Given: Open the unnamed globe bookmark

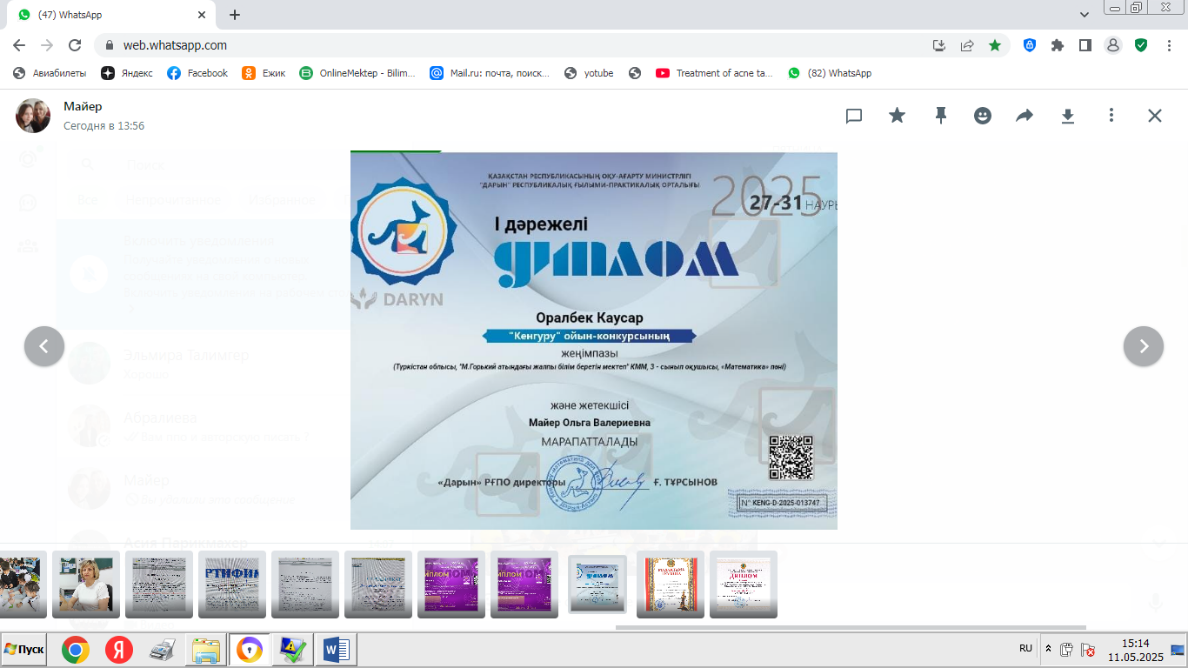Looking at the screenshot, I should pyautogui.click(x=635, y=73).
